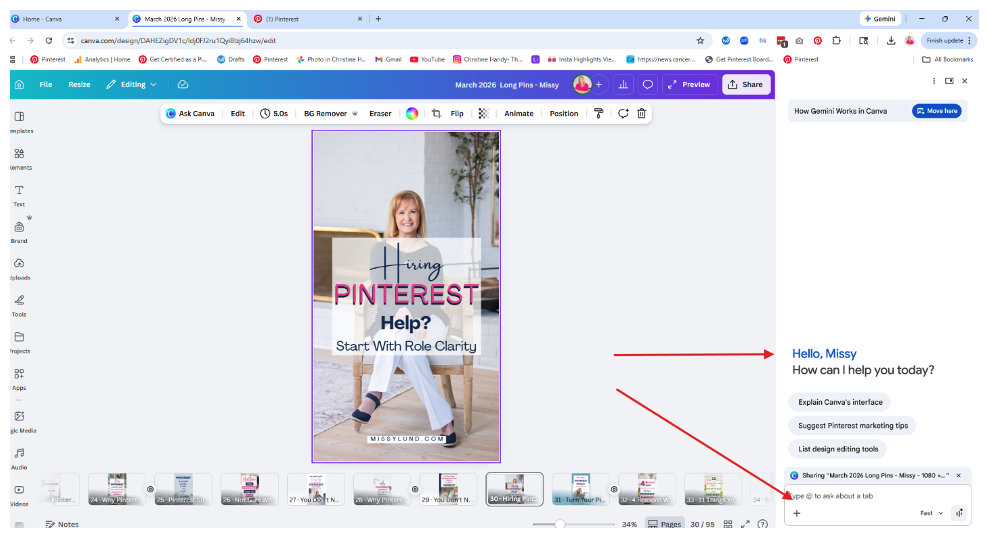The image size is (987, 537).
Task: Open Gemini panel three-dot options menu
Action: pos(934,81)
